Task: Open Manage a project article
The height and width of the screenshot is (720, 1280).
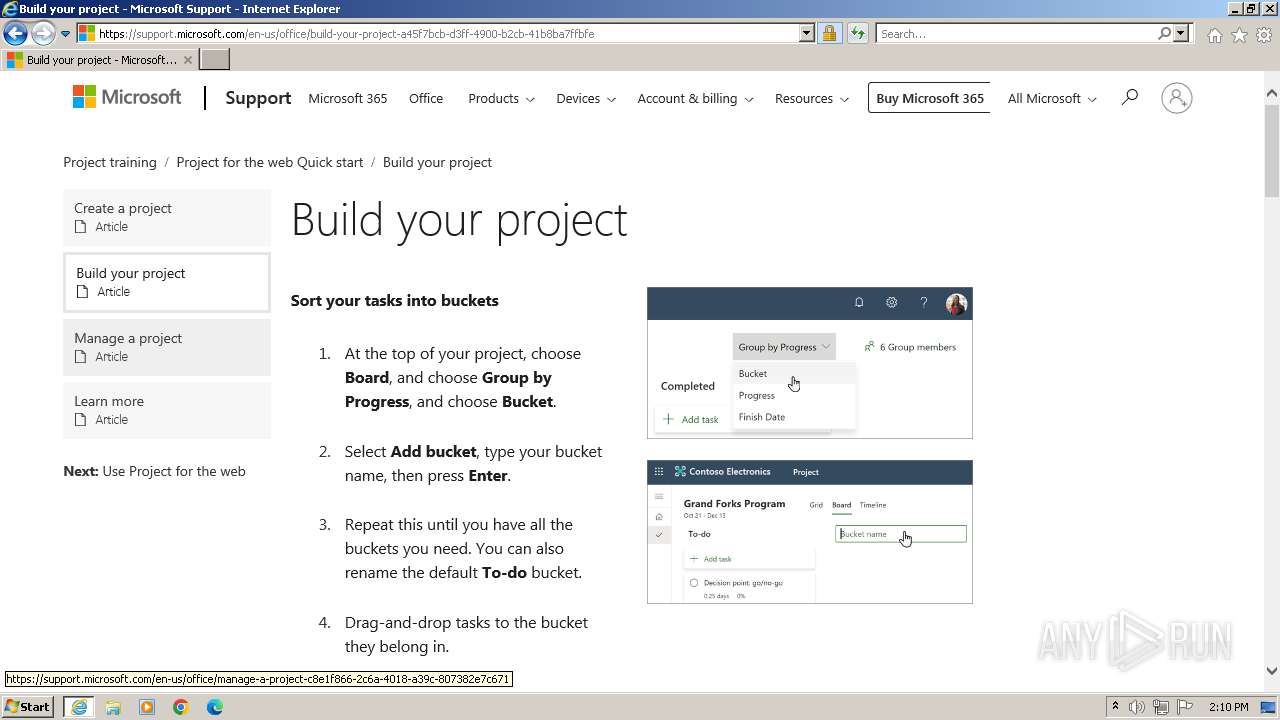Action: 167,347
